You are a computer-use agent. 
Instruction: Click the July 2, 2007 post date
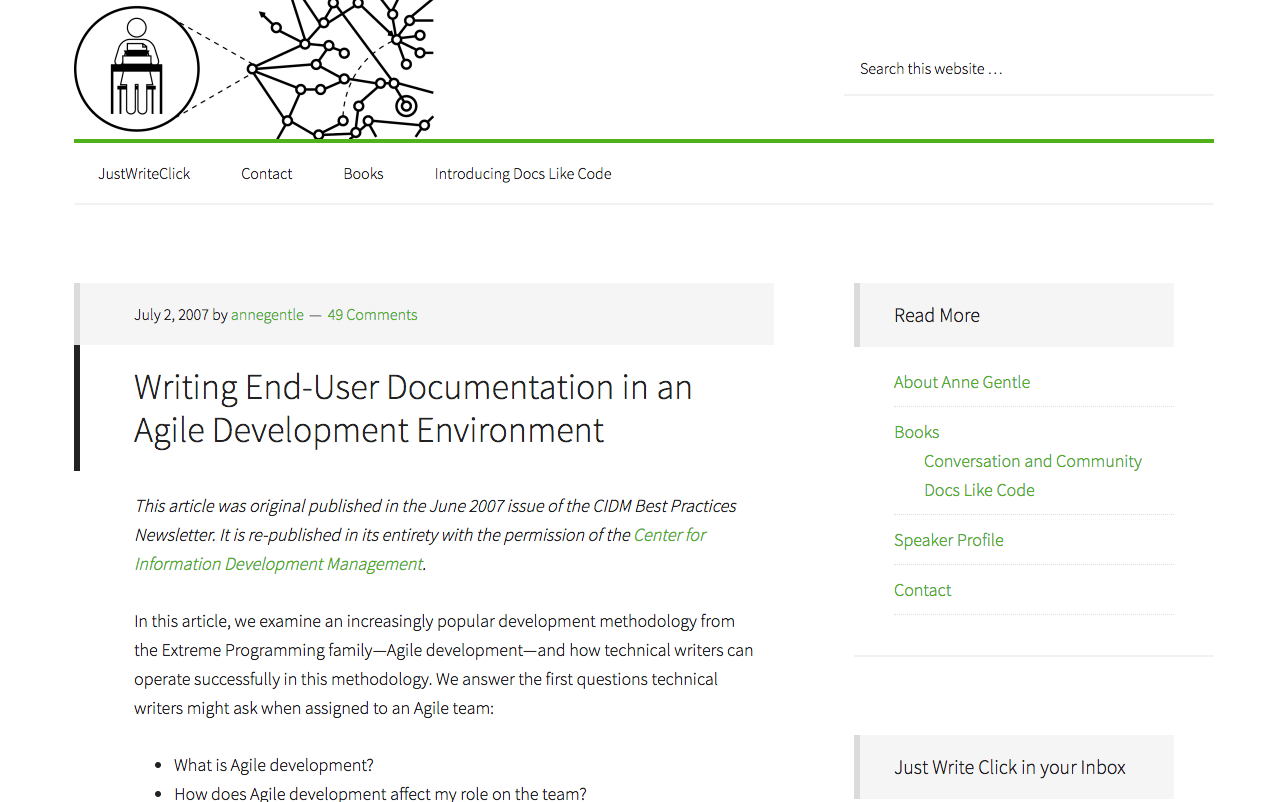point(170,314)
